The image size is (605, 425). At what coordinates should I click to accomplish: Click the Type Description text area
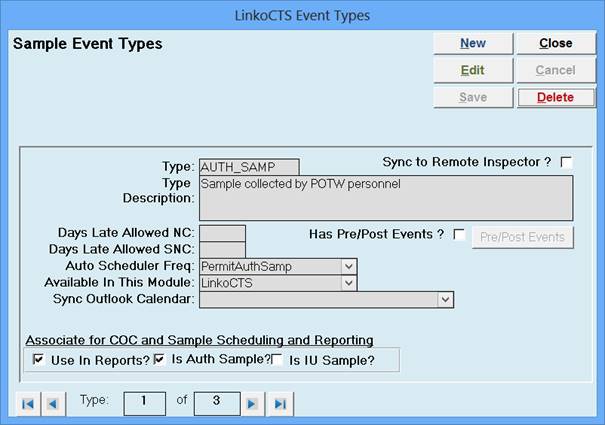386,198
